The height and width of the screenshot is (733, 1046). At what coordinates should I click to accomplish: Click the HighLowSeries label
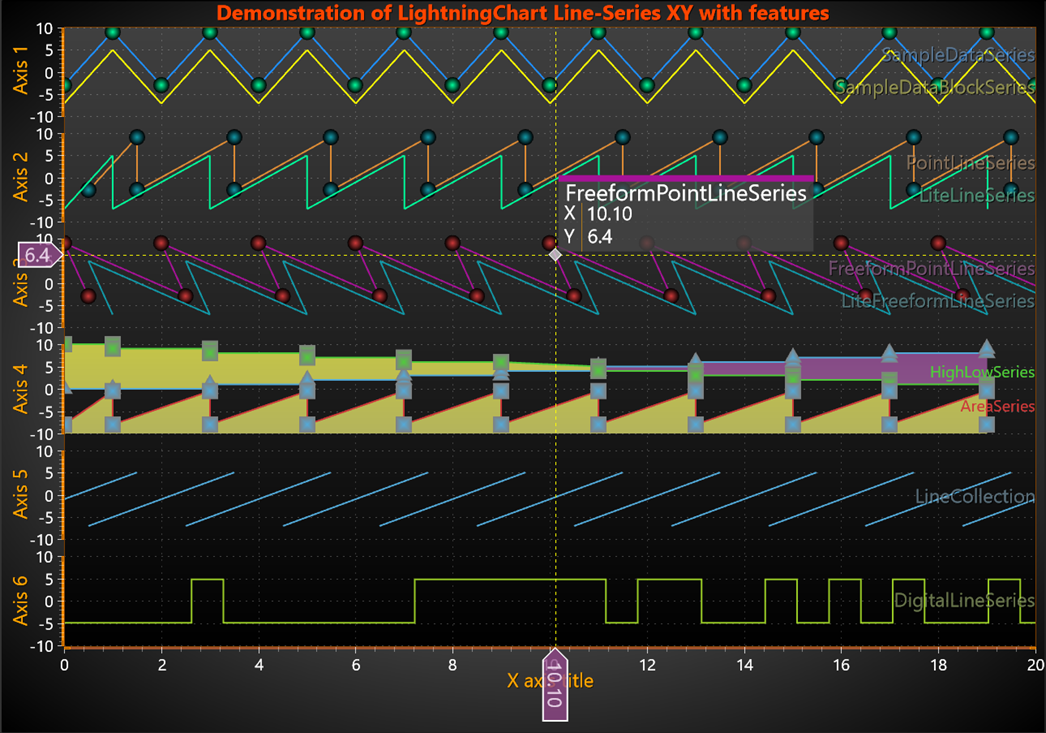982,372
